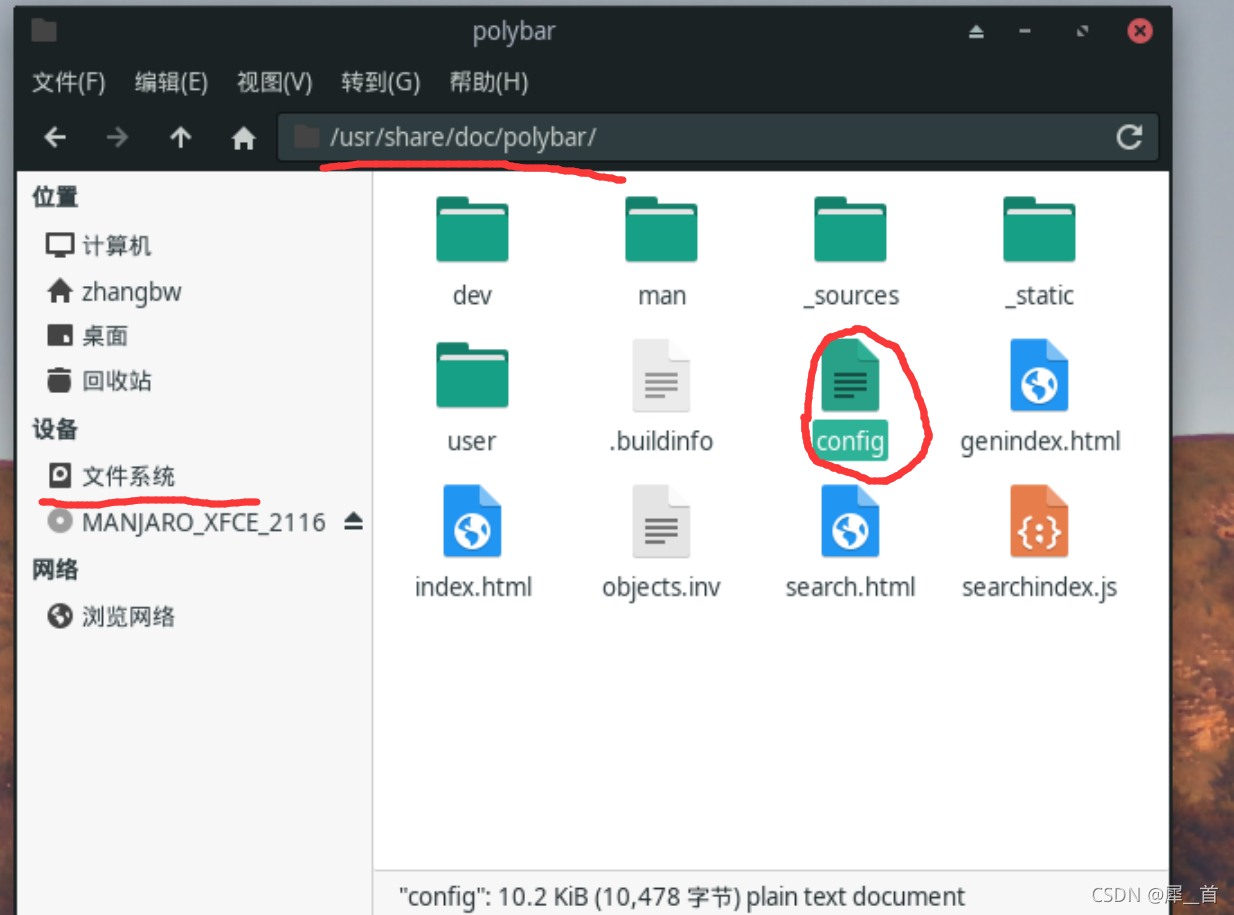The height and width of the screenshot is (915, 1234).
Task: Select the objects.inv file
Action: point(660,521)
